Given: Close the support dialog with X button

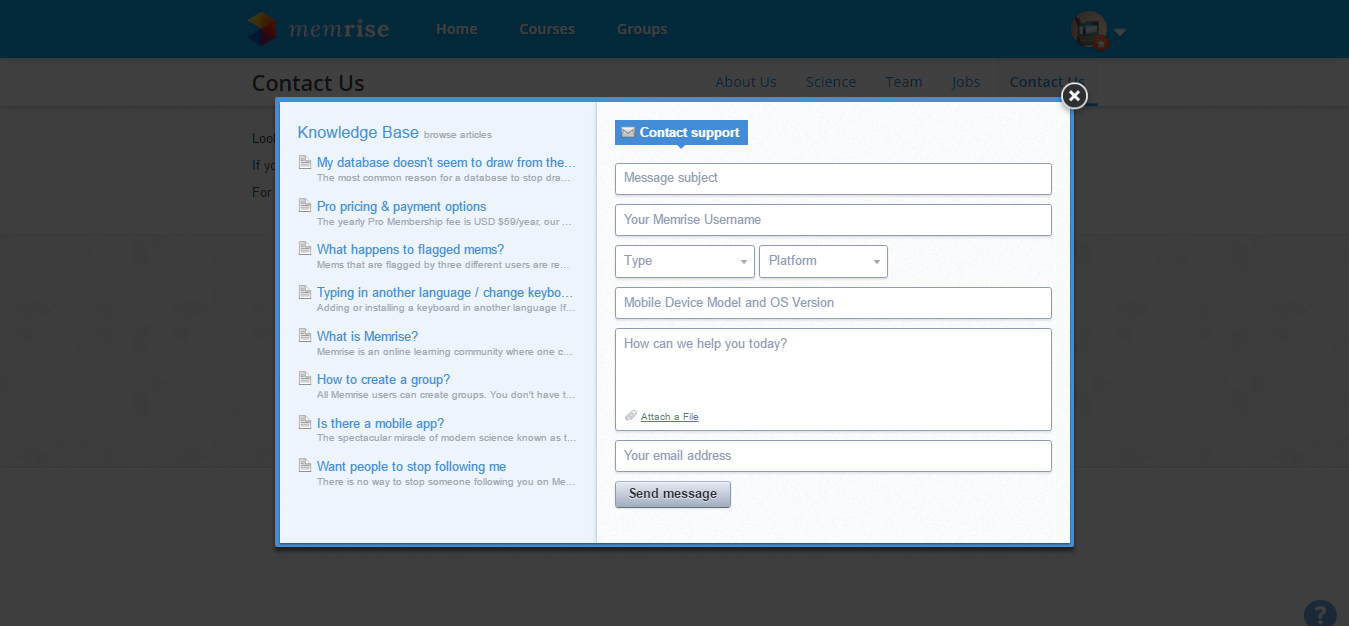Looking at the screenshot, I should click(1074, 95).
